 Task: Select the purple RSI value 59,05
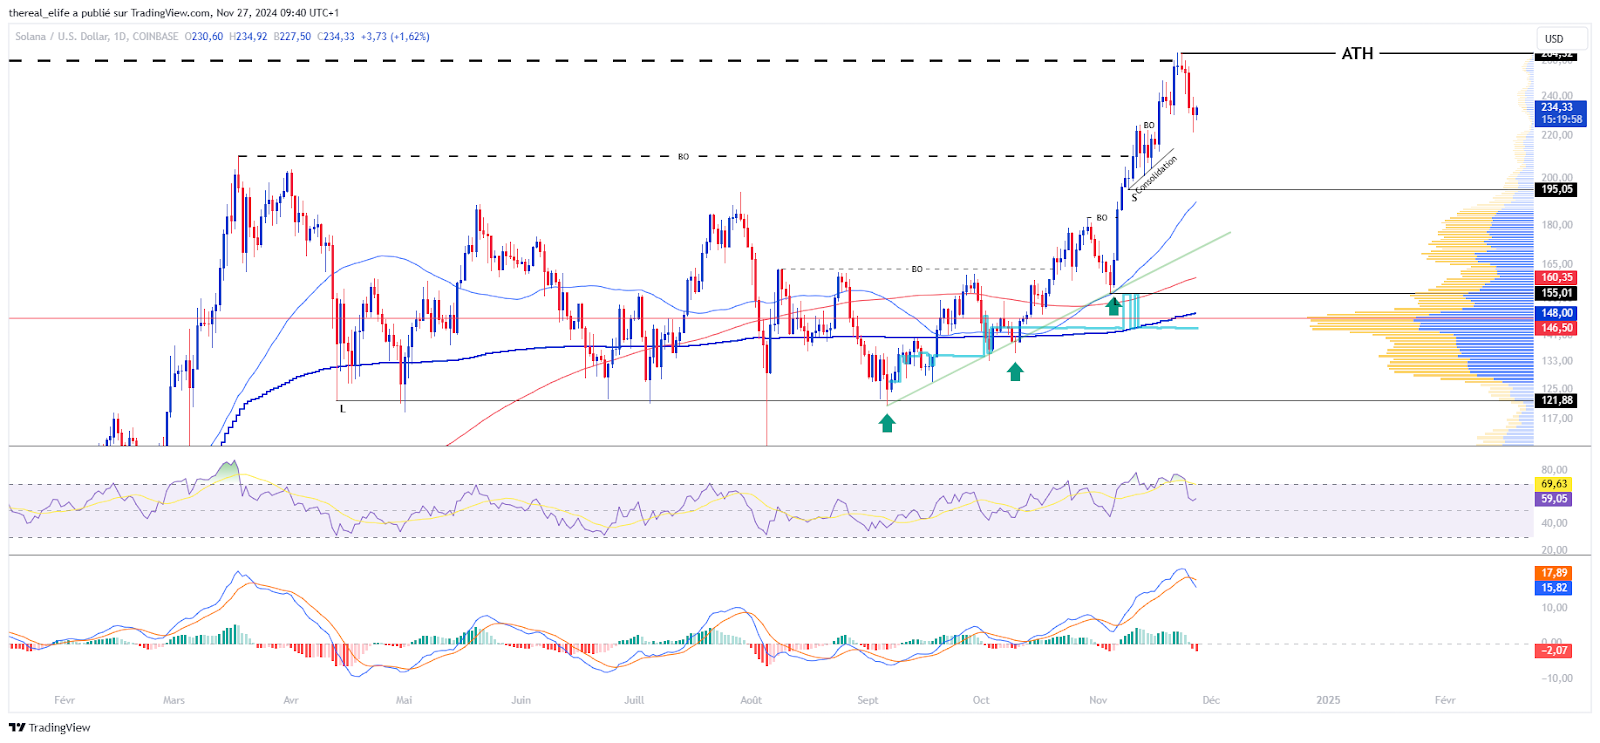[1554, 499]
